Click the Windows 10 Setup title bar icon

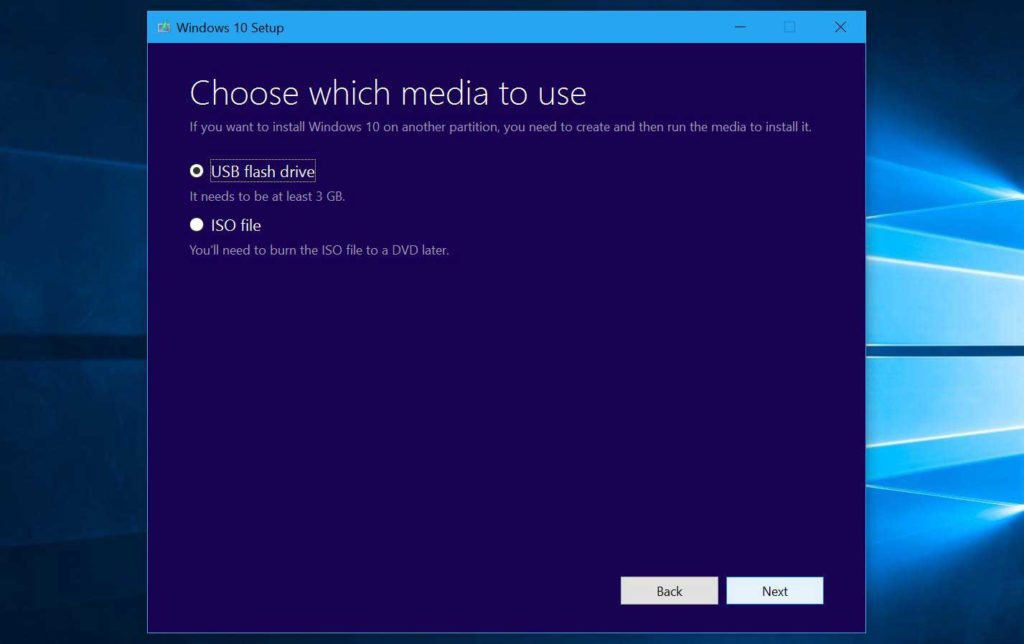[x=164, y=27]
